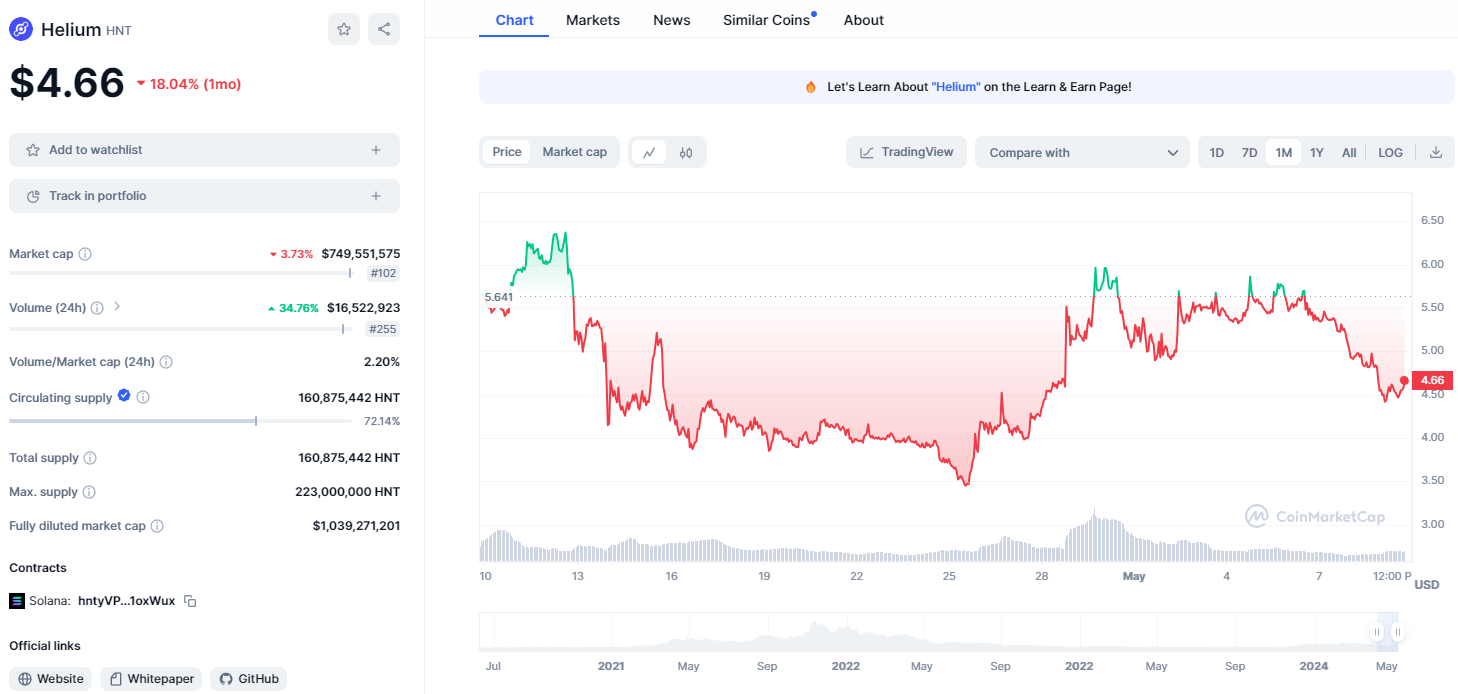Expand Volume (24h) details chevron
1458x694 pixels.
(x=117, y=307)
